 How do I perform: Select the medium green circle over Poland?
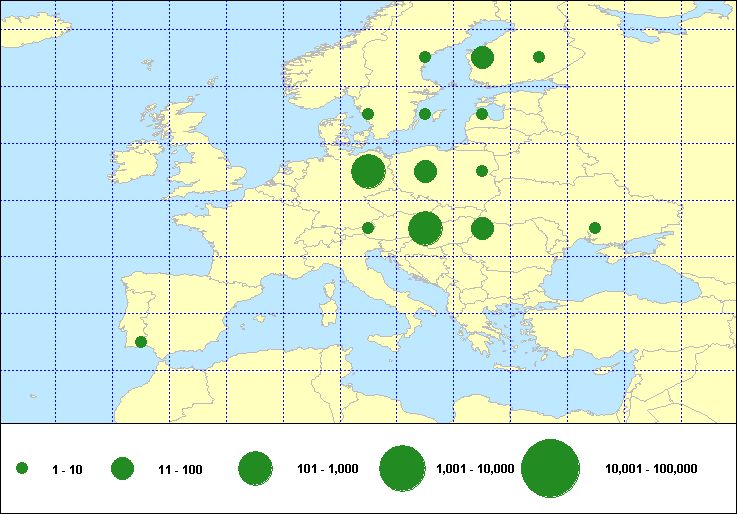pos(425,171)
